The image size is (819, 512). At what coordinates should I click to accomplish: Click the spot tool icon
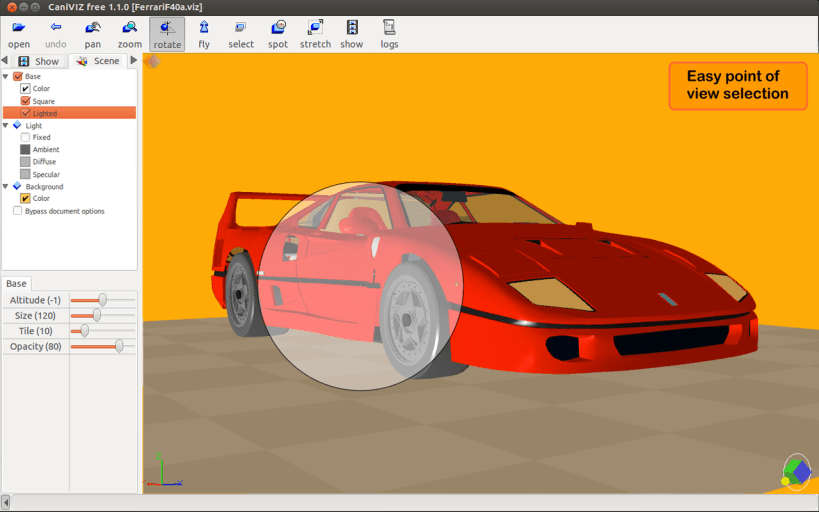pos(278,27)
